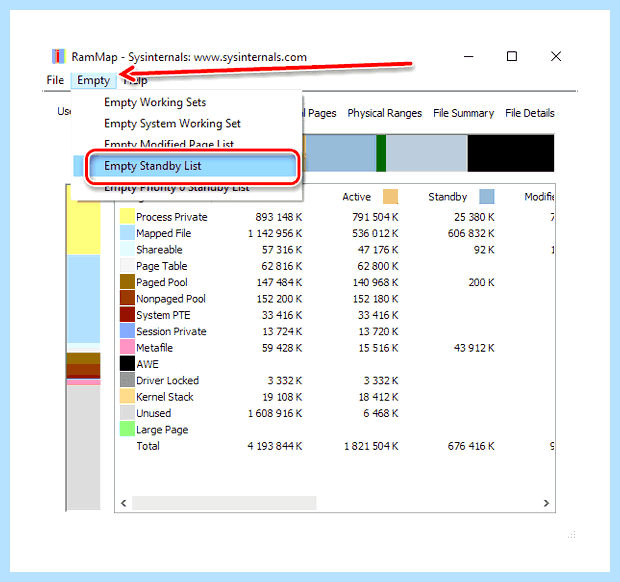Select the AWE row label
Viewport: 620px width, 582px height.
tap(147, 364)
